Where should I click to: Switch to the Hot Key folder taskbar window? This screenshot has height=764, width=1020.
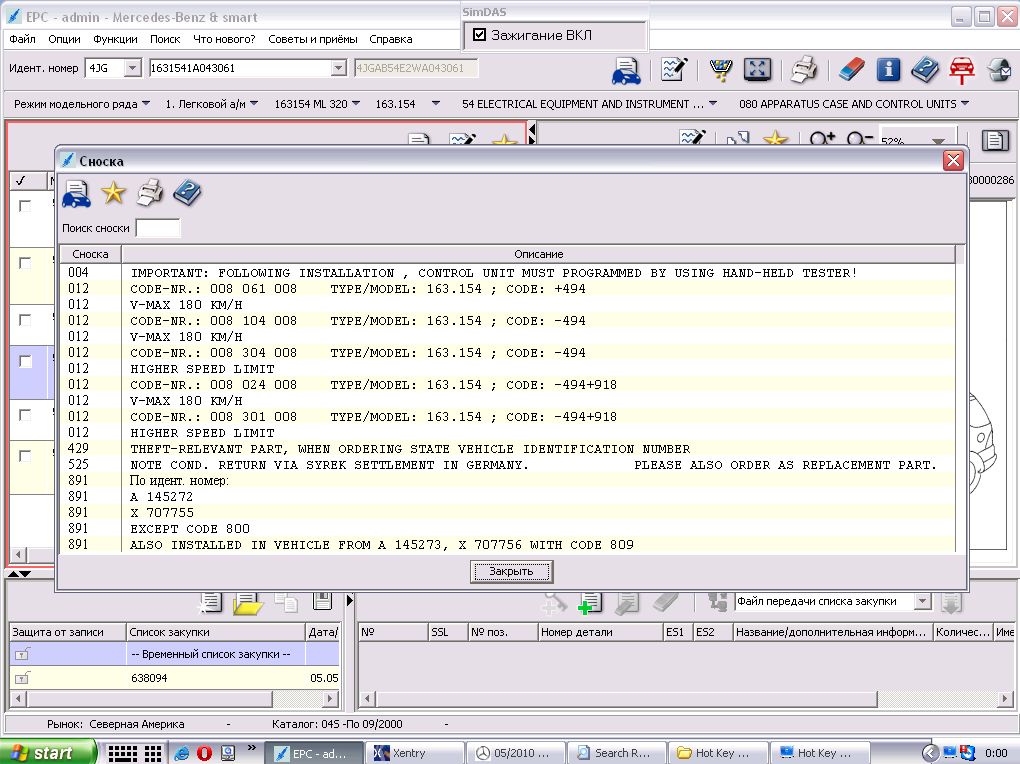718,753
